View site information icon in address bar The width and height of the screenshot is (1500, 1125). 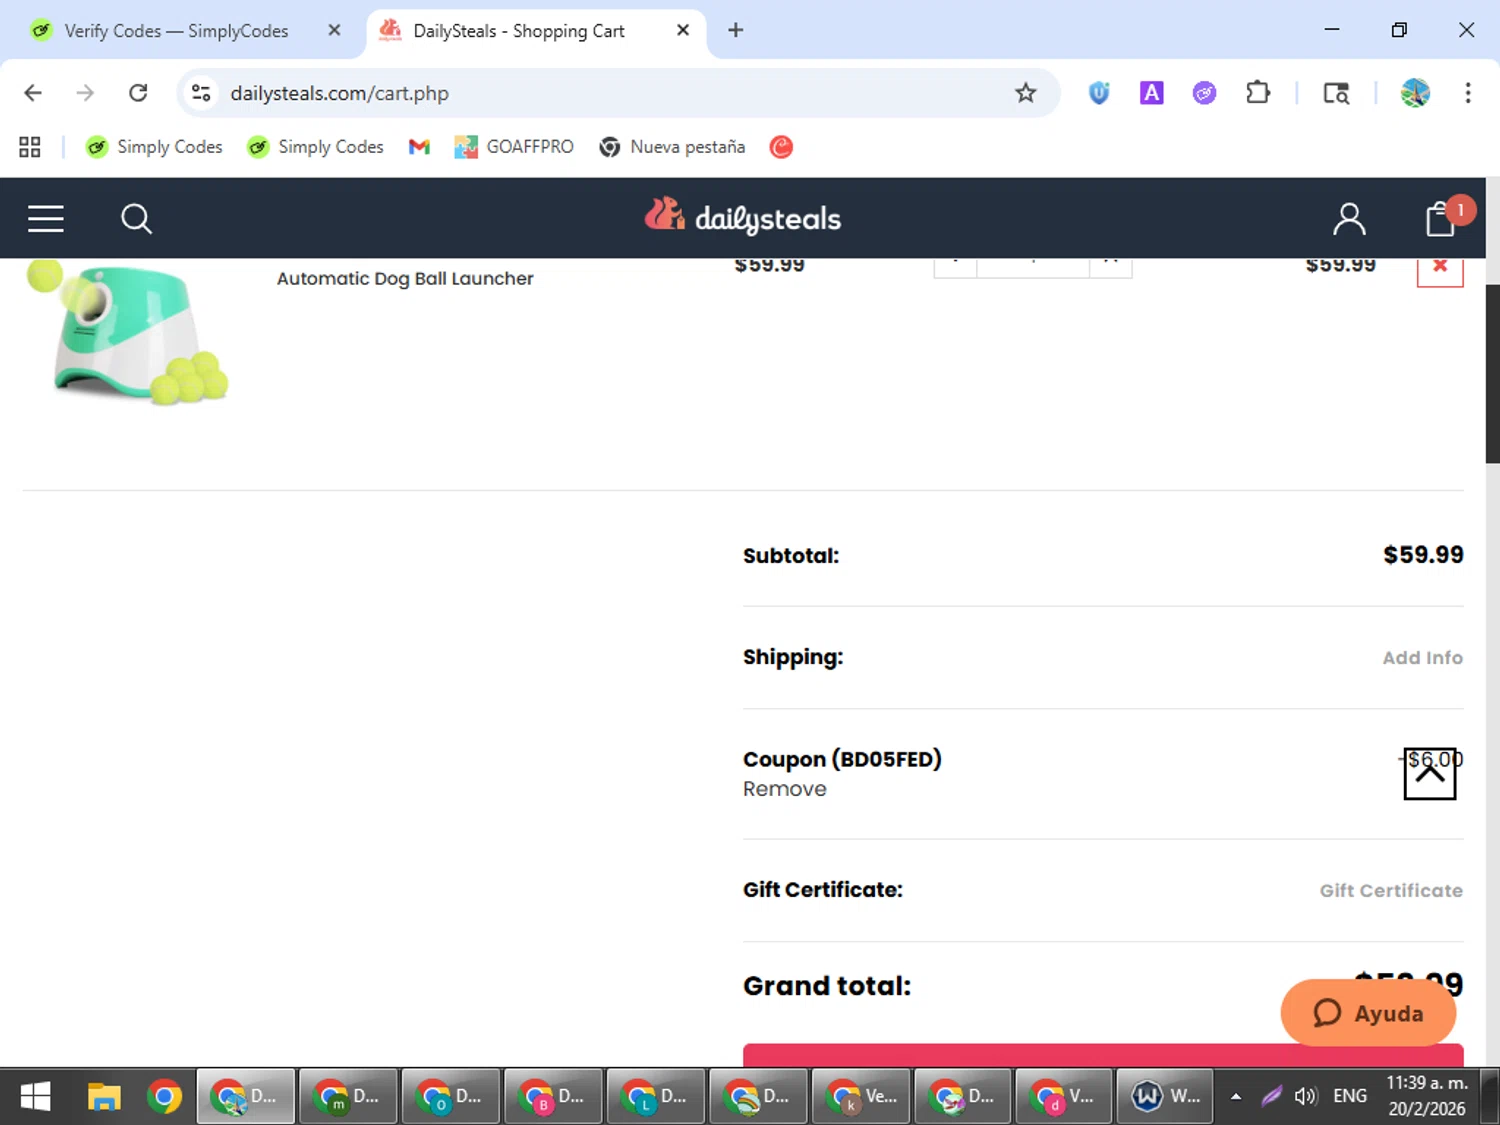[x=201, y=93]
